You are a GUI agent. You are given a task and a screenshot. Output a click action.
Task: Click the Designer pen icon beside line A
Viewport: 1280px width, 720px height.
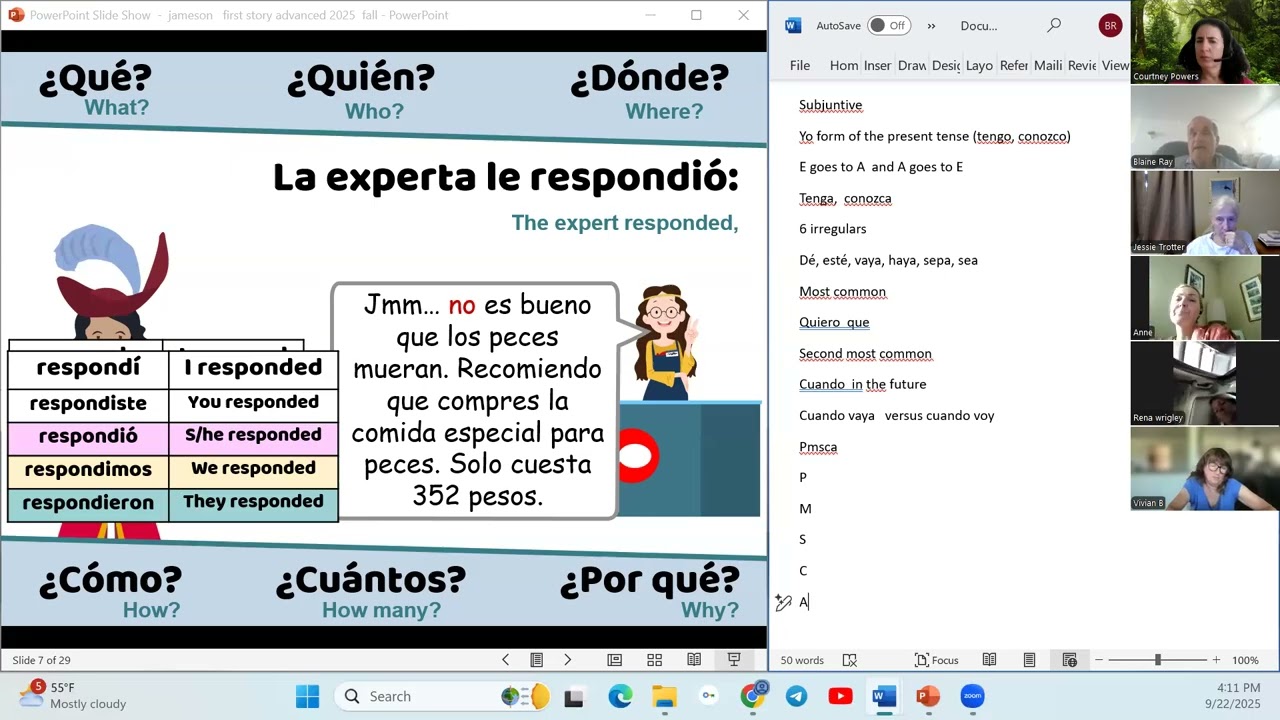pos(783,602)
